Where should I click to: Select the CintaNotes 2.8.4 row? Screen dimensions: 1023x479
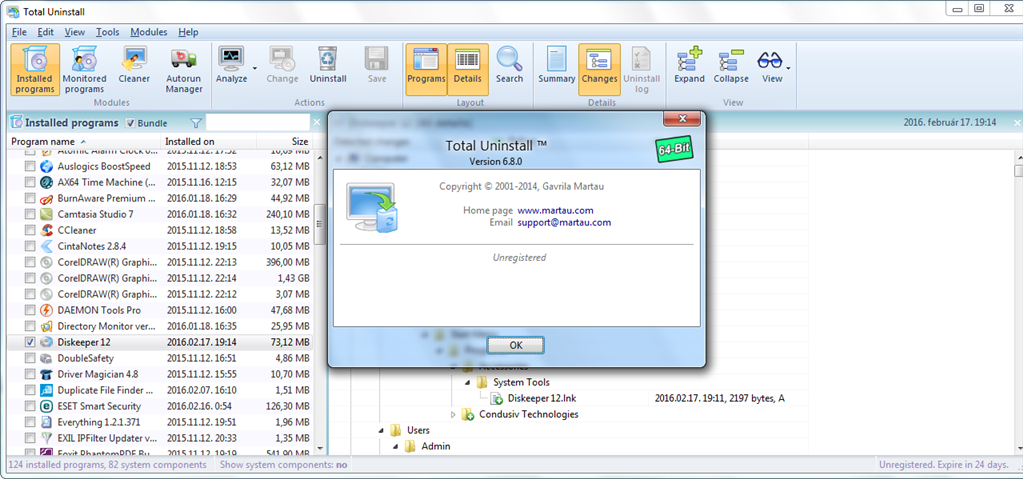point(160,246)
